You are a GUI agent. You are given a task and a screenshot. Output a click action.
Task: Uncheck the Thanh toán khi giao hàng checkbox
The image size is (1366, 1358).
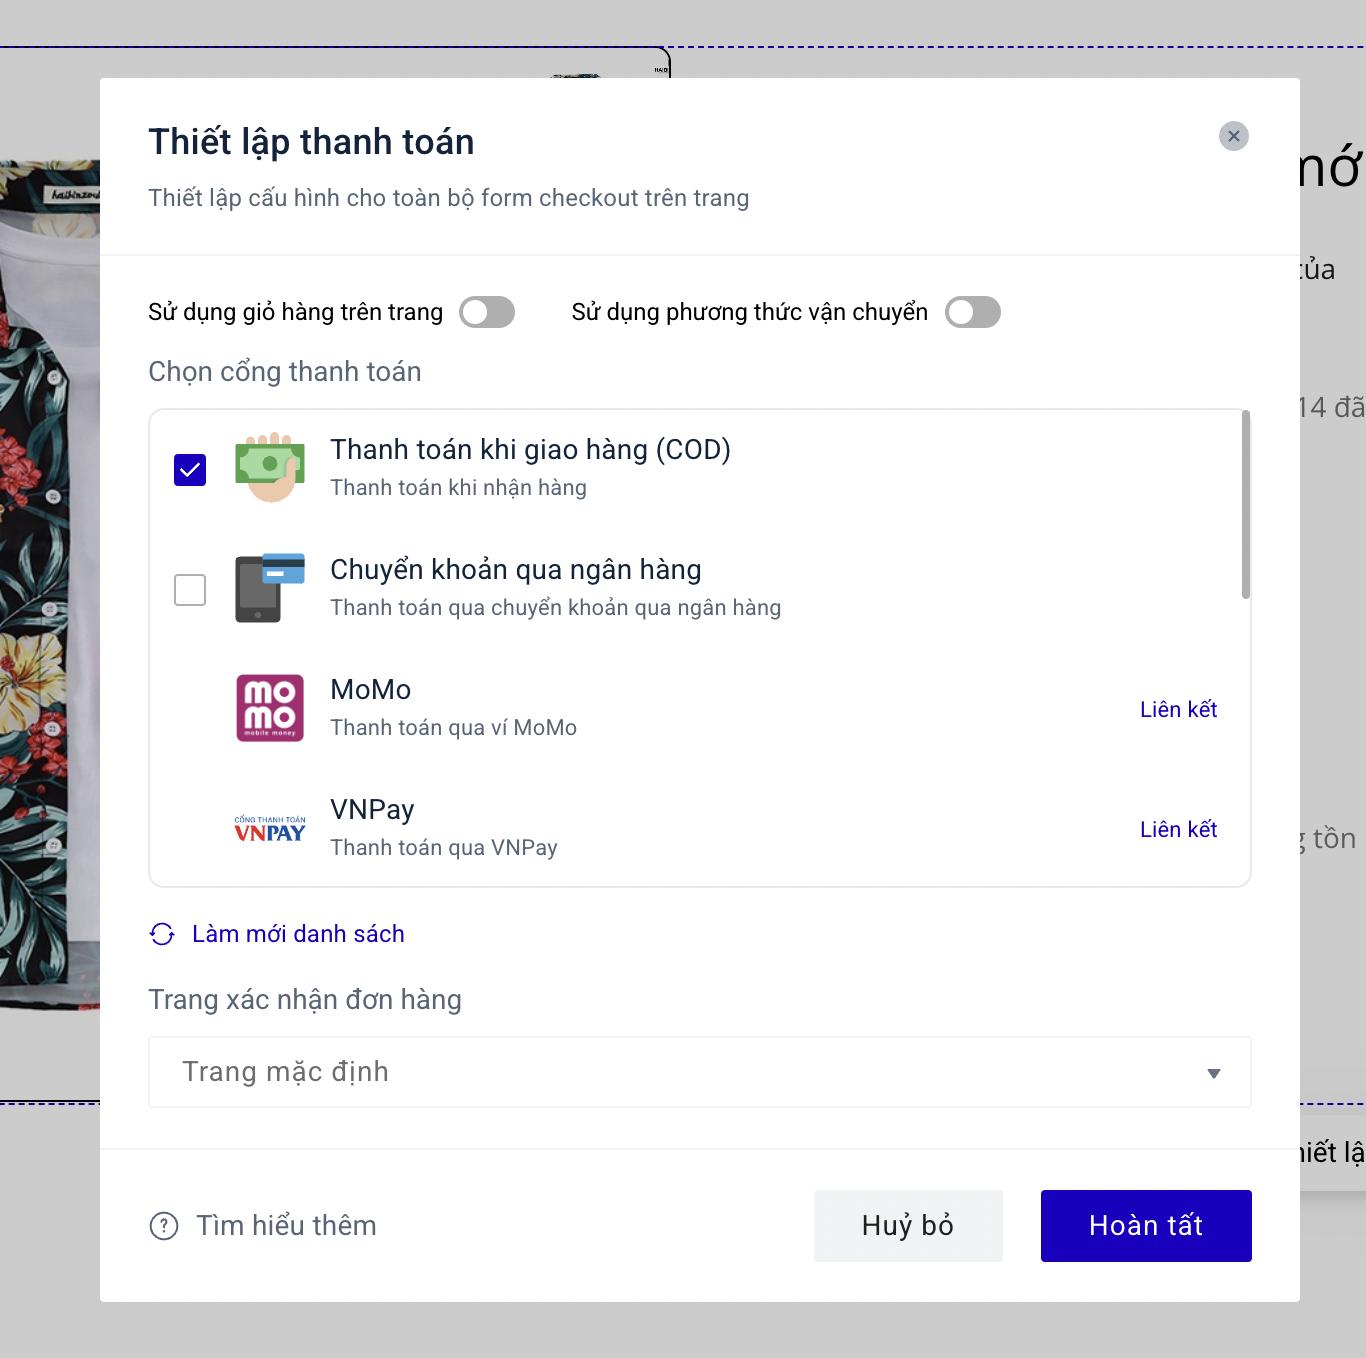pyautogui.click(x=190, y=469)
